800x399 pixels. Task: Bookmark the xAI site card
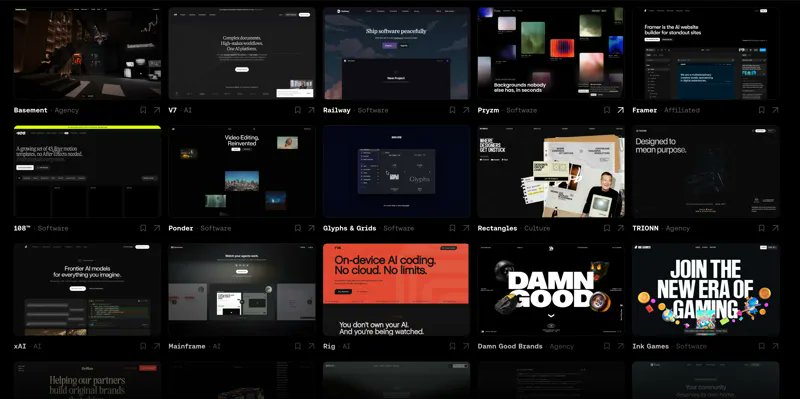[x=143, y=346]
